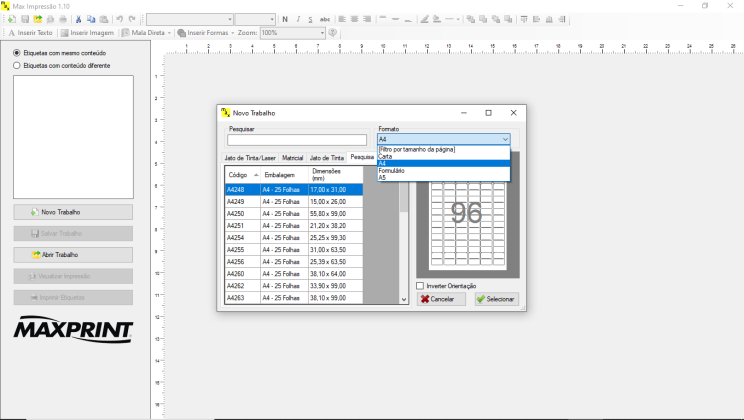Click the vertical align top icon
Viewport: 744px width, 420px height.
(x=383, y=19)
